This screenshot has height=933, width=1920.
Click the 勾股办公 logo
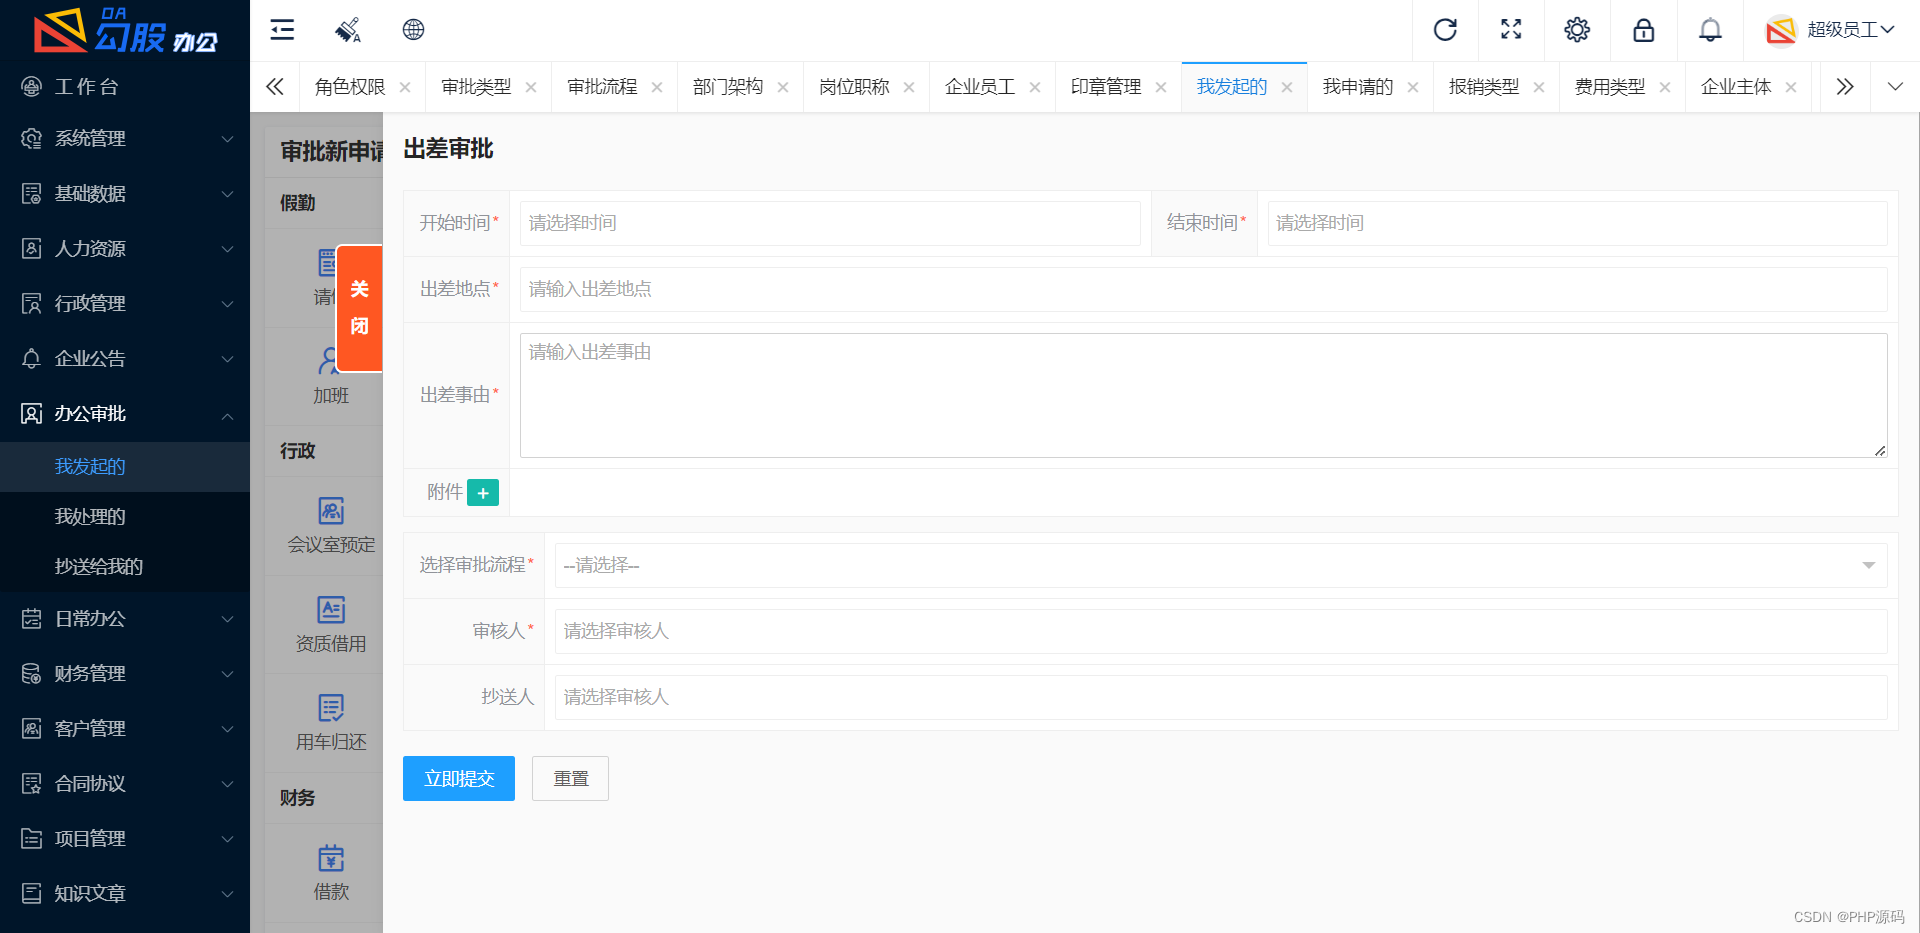[x=125, y=30]
